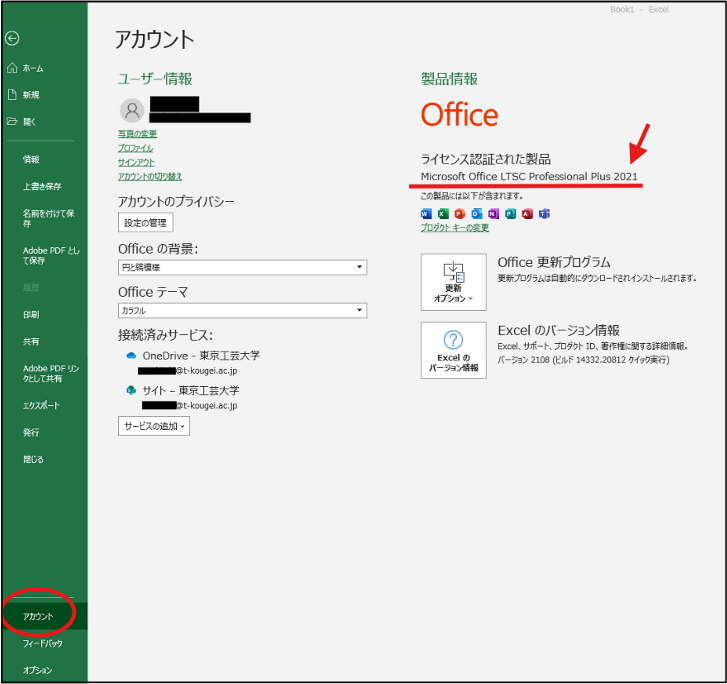The width and height of the screenshot is (727, 684).
Task: Click the Word app icon
Action: [426, 214]
